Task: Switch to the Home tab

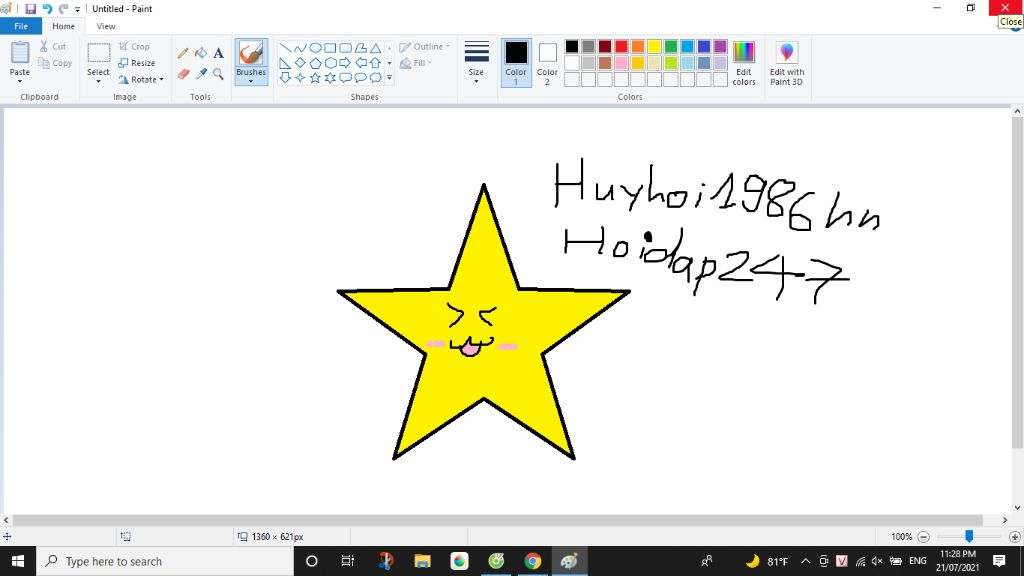Action: (x=63, y=26)
